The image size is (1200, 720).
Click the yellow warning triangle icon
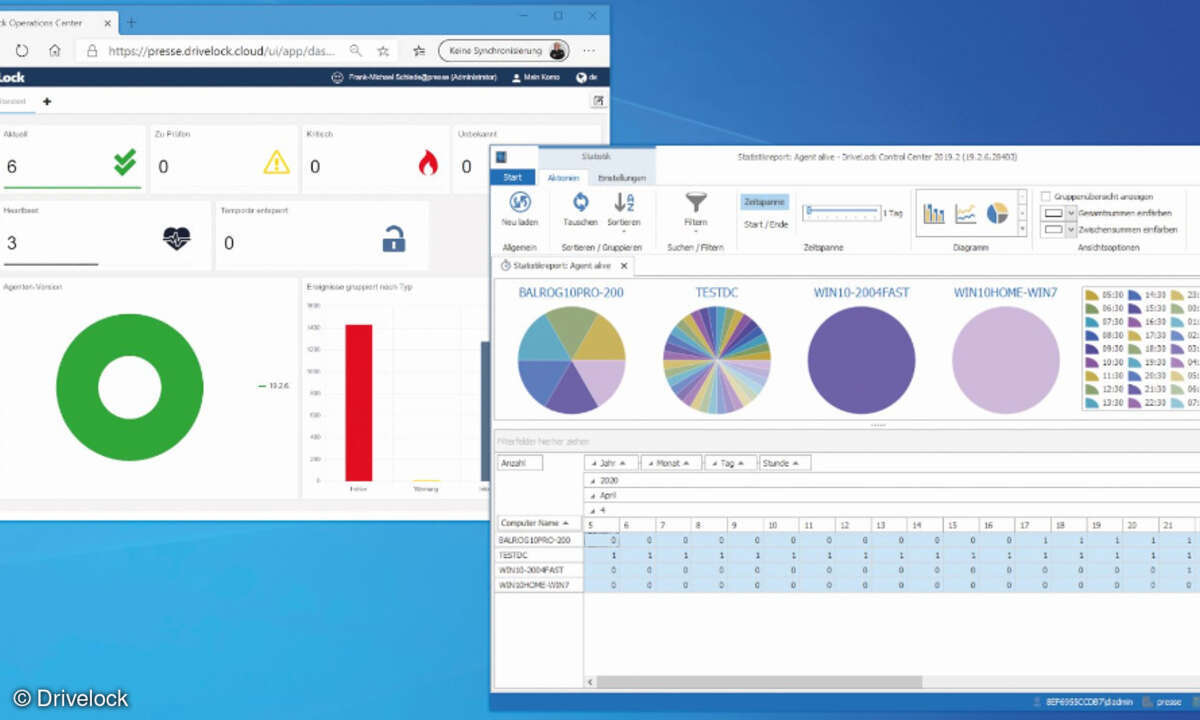(x=276, y=162)
